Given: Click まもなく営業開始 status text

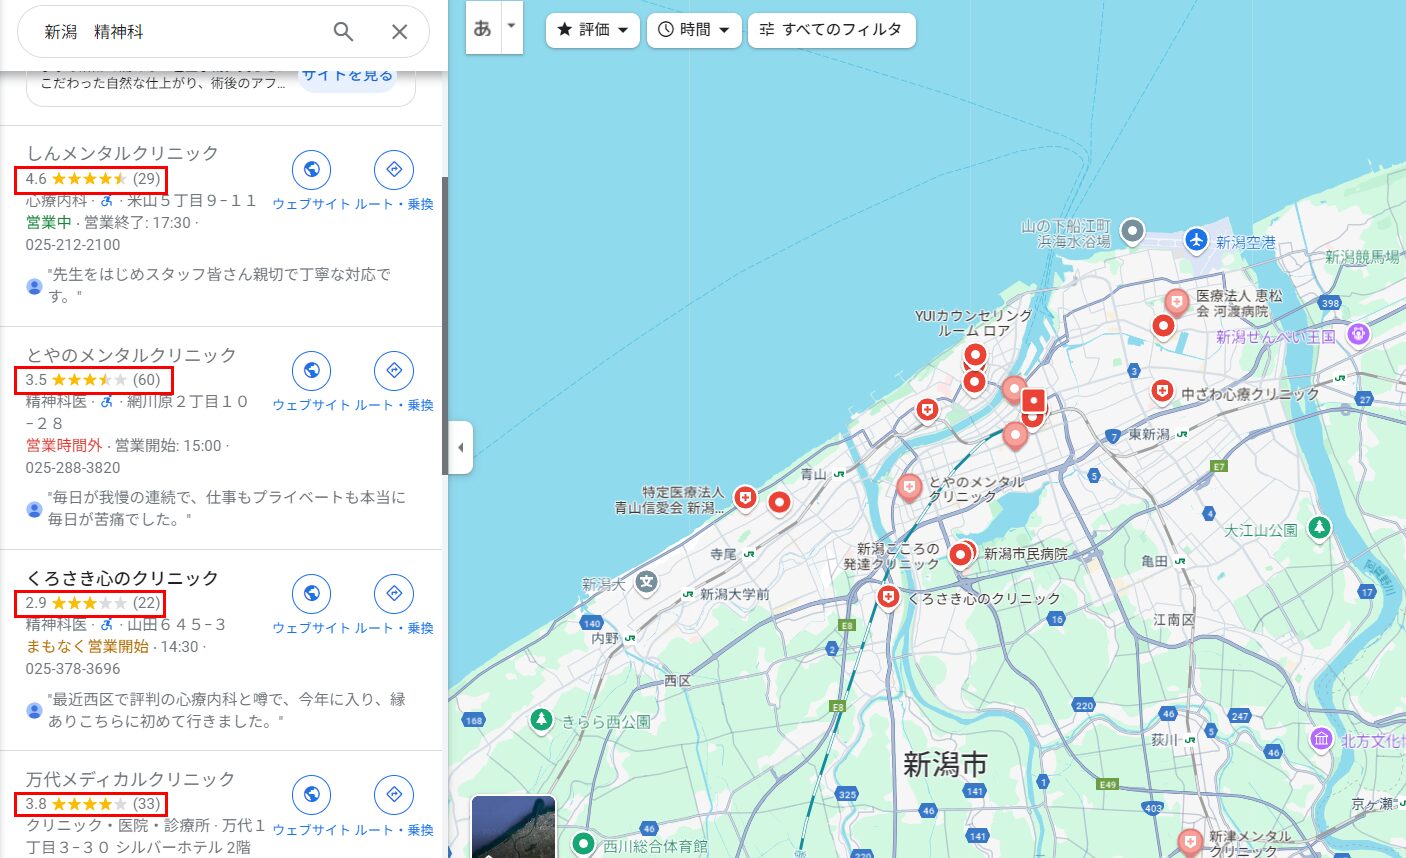Looking at the screenshot, I should click(87, 647).
